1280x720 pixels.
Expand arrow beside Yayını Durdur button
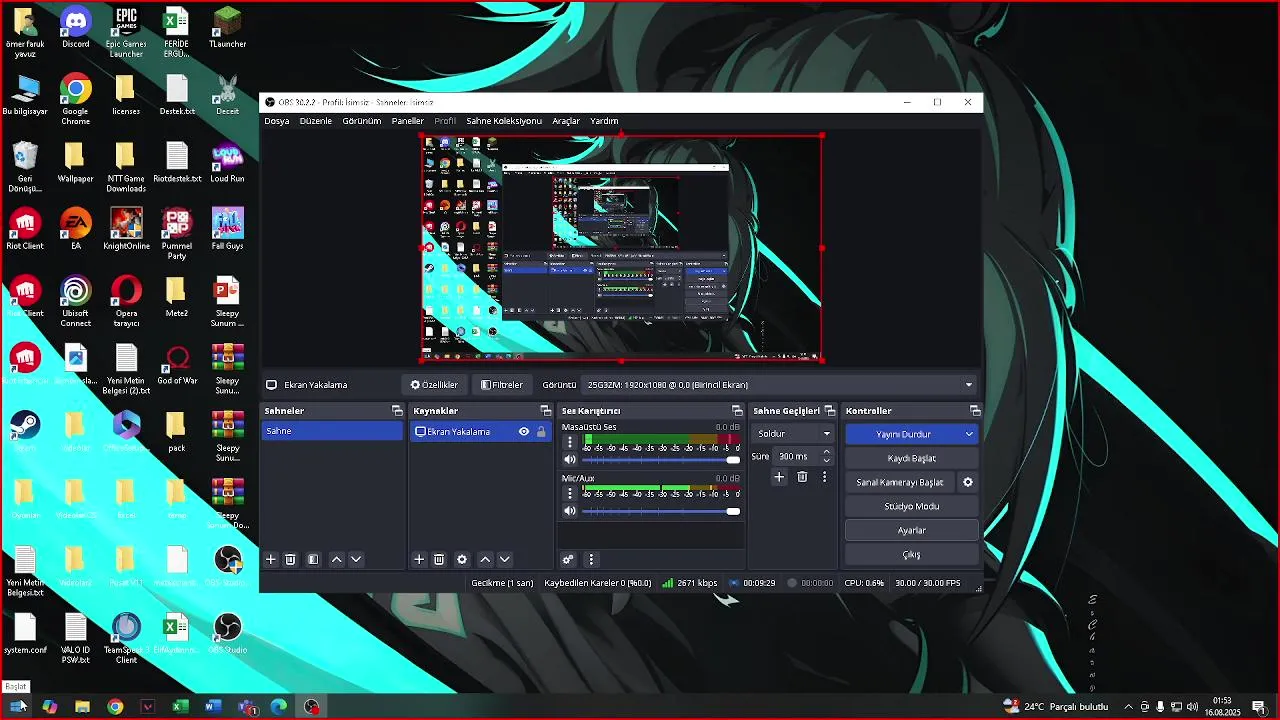pos(969,434)
